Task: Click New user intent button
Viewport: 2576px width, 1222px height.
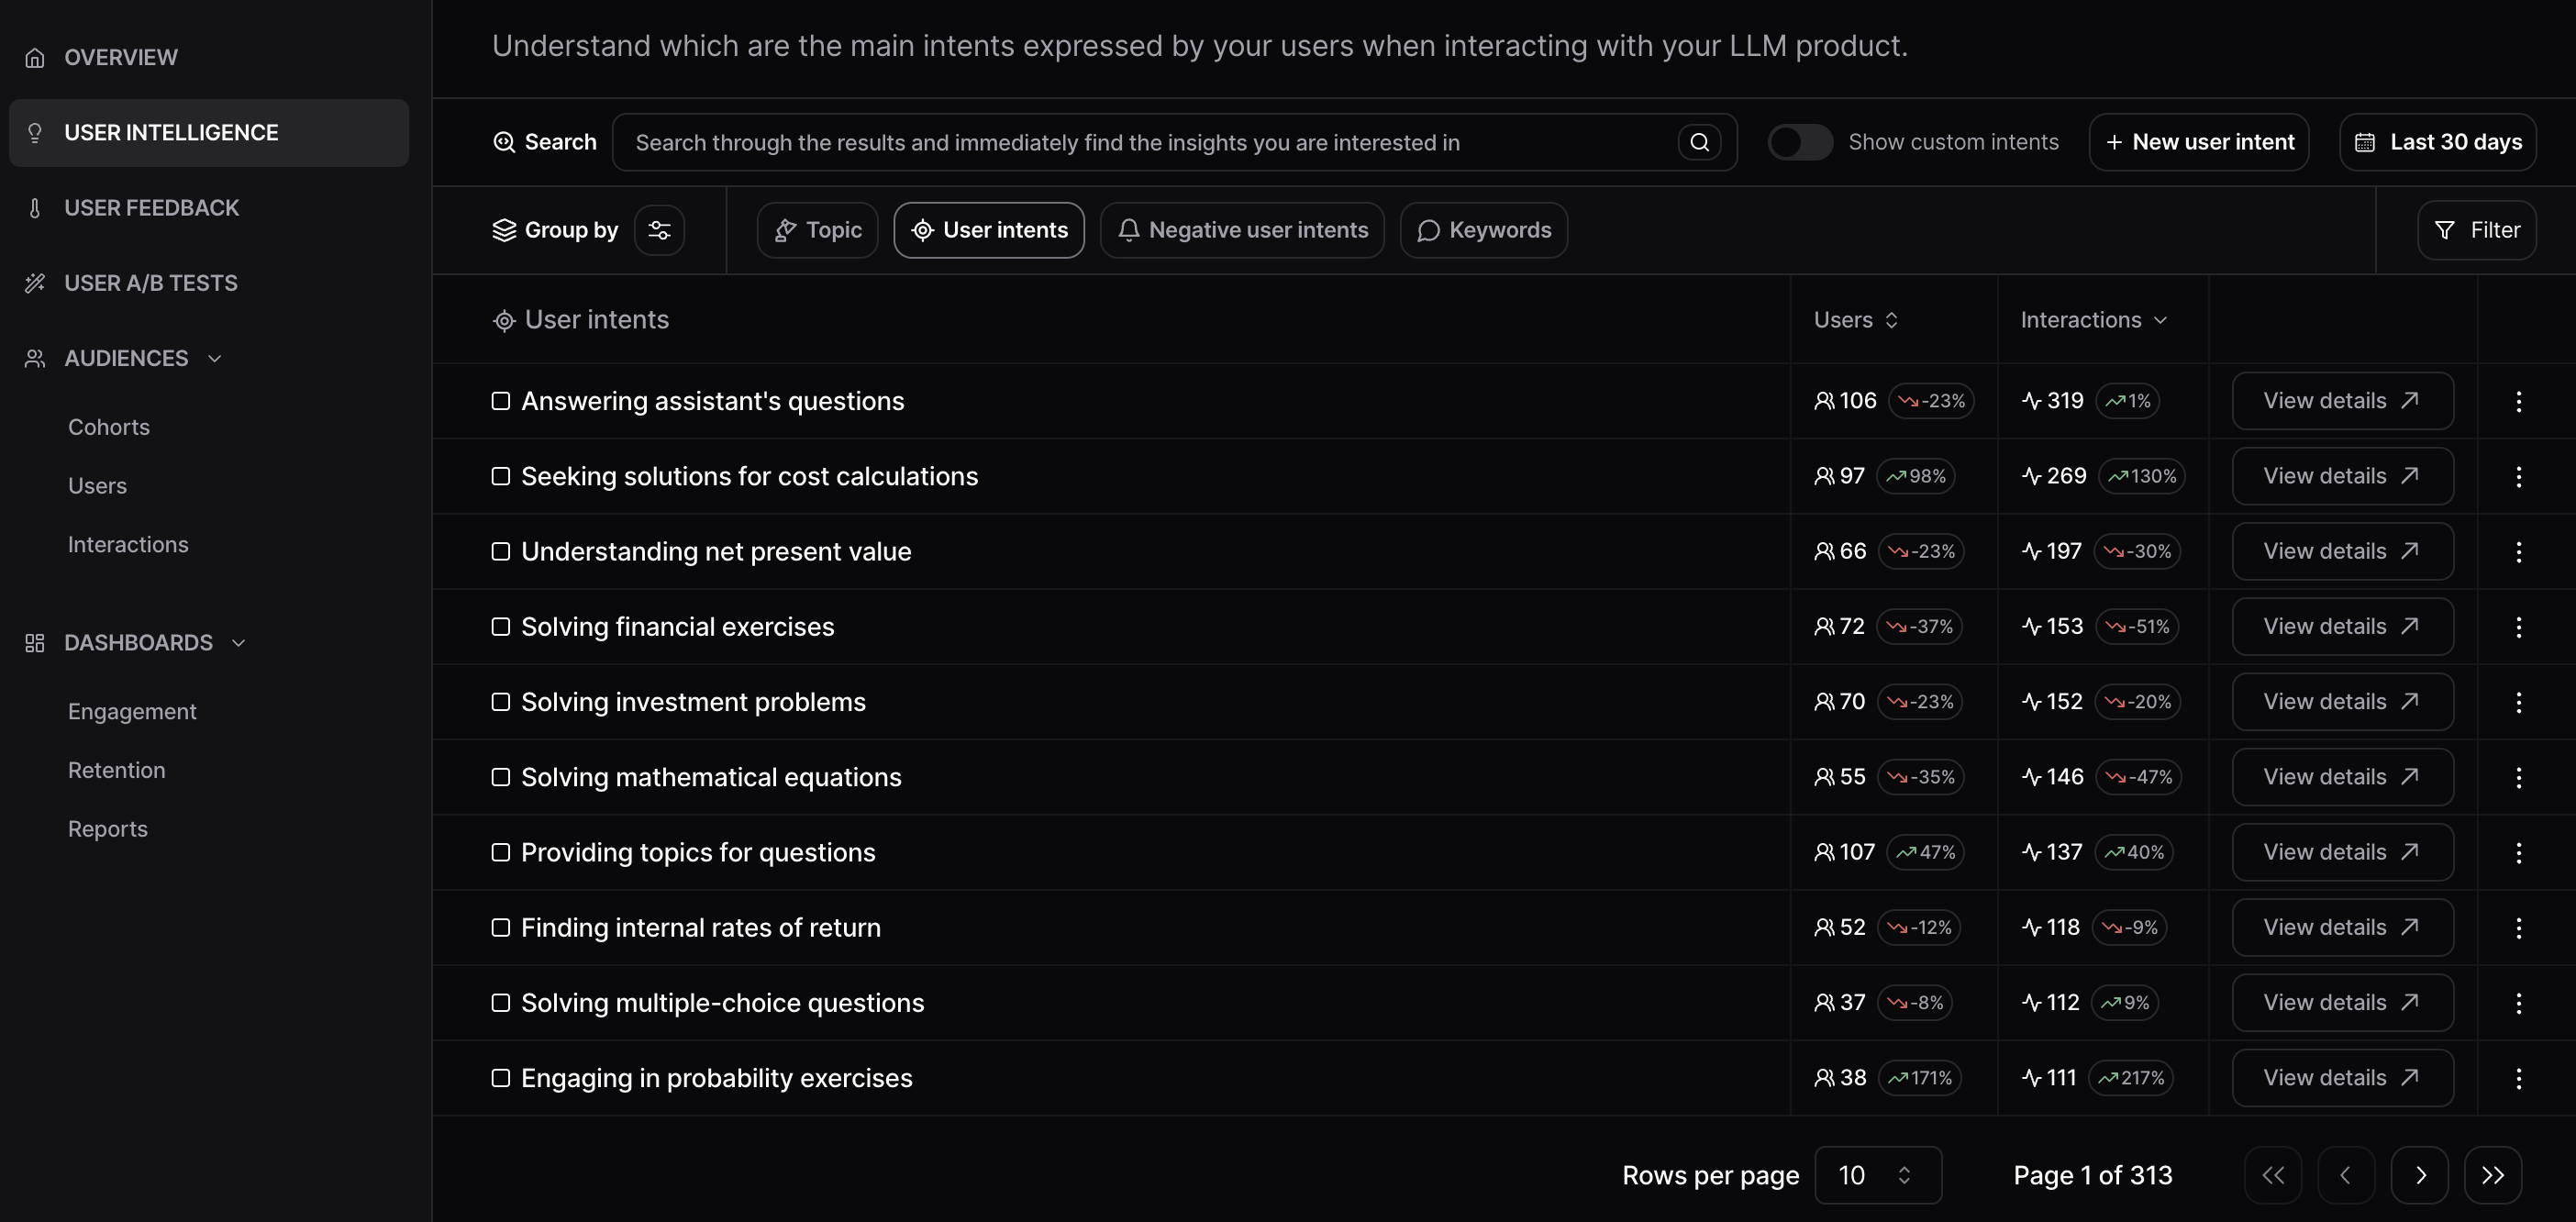Action: (2198, 142)
